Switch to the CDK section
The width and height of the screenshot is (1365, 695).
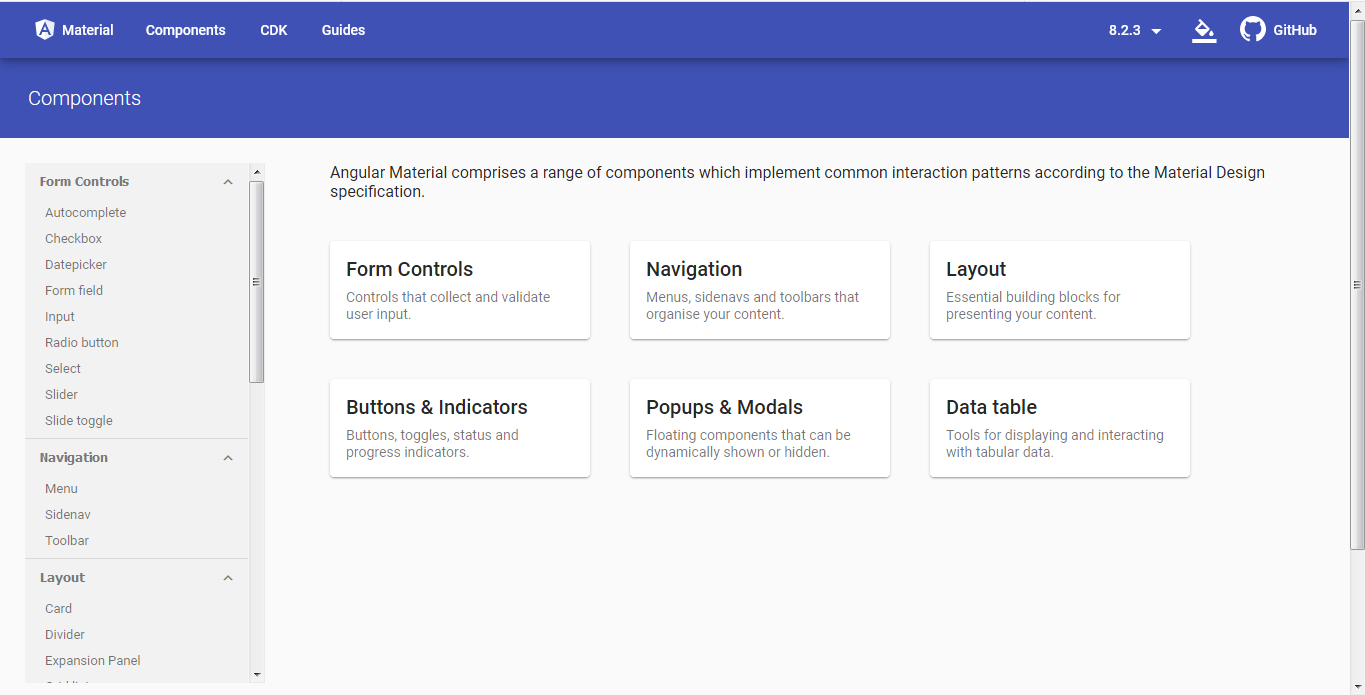click(273, 29)
